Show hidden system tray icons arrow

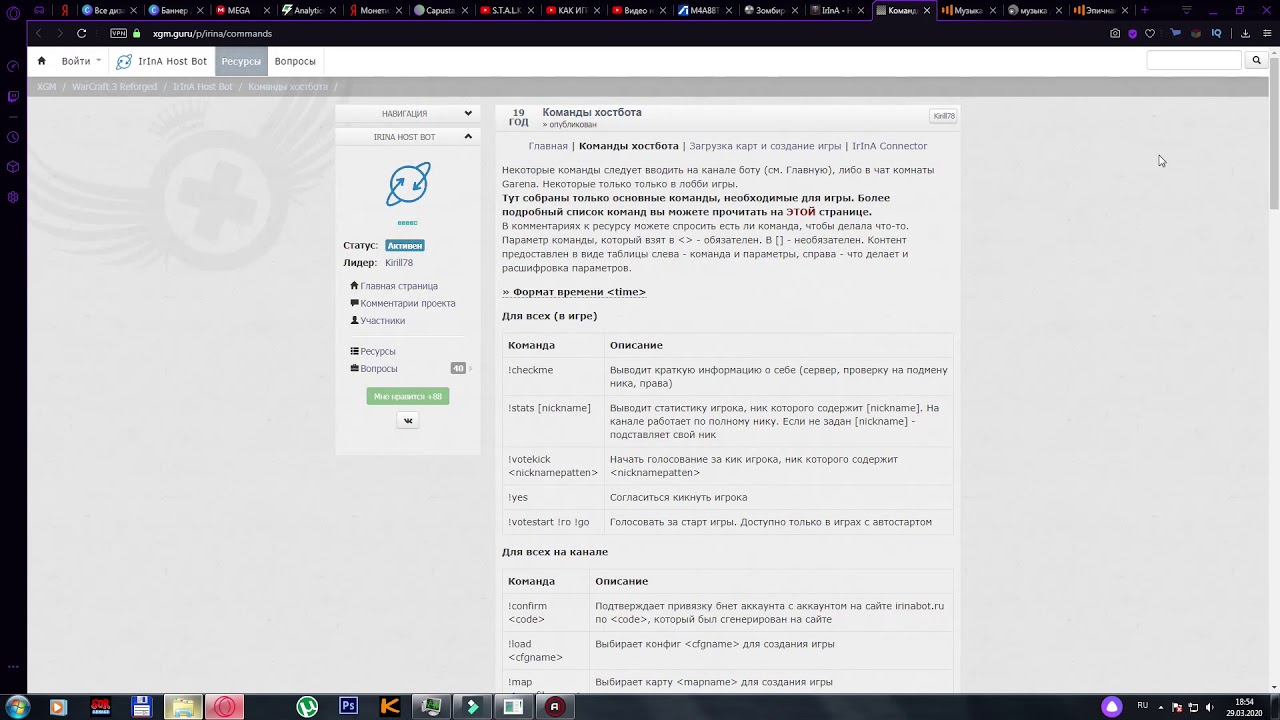(1159, 707)
